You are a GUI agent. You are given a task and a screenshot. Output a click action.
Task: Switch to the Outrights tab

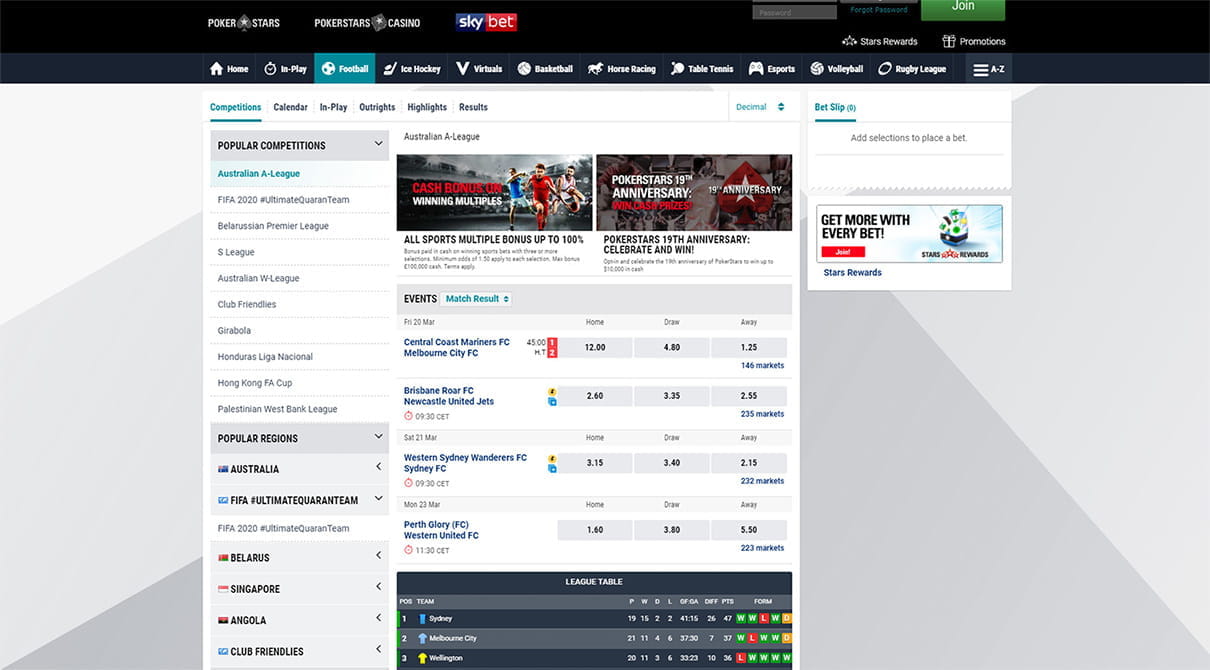[377, 107]
